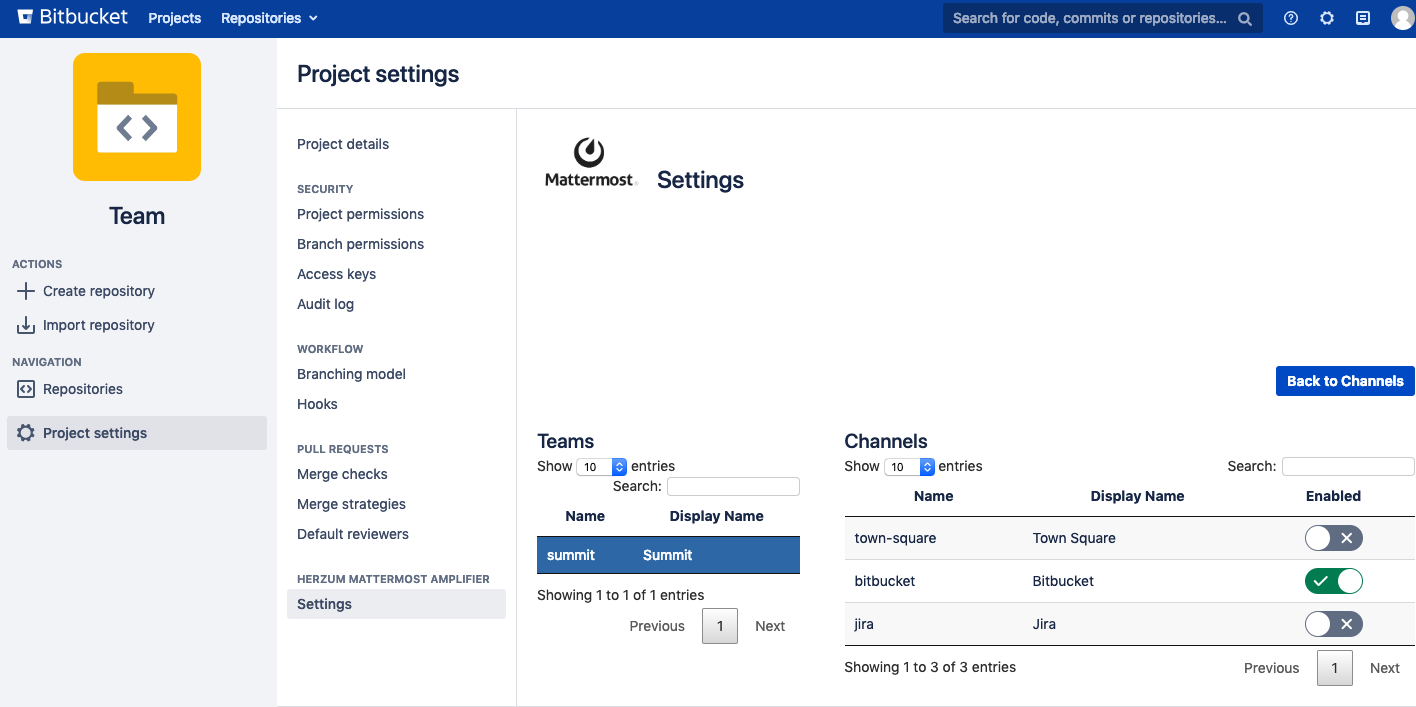Image resolution: width=1416 pixels, height=707 pixels.
Task: Open Branch permissions settings page
Action: [x=360, y=244]
